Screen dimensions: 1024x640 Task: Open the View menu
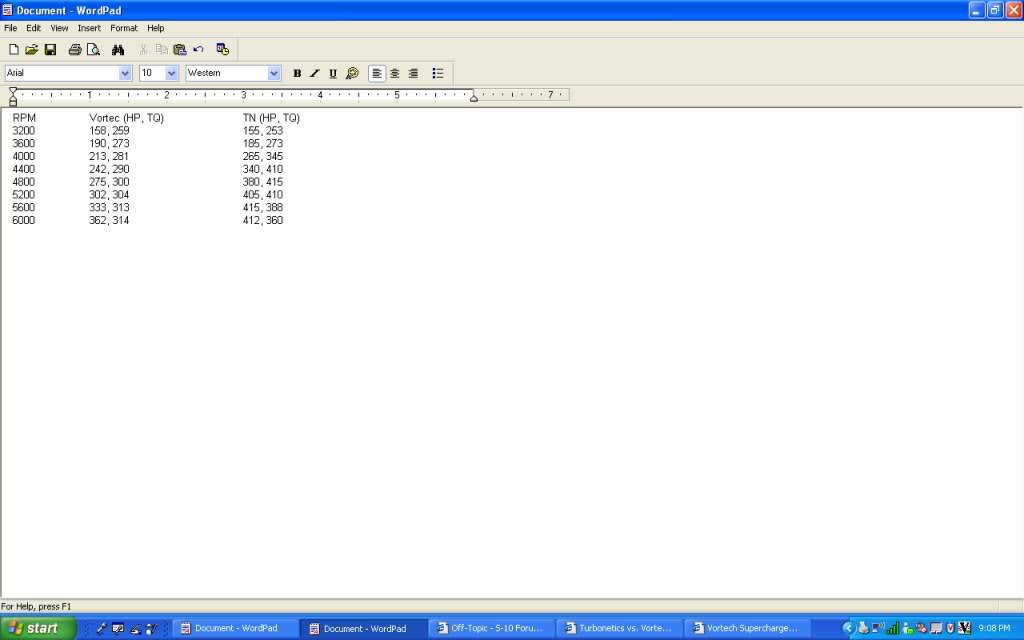click(x=59, y=28)
